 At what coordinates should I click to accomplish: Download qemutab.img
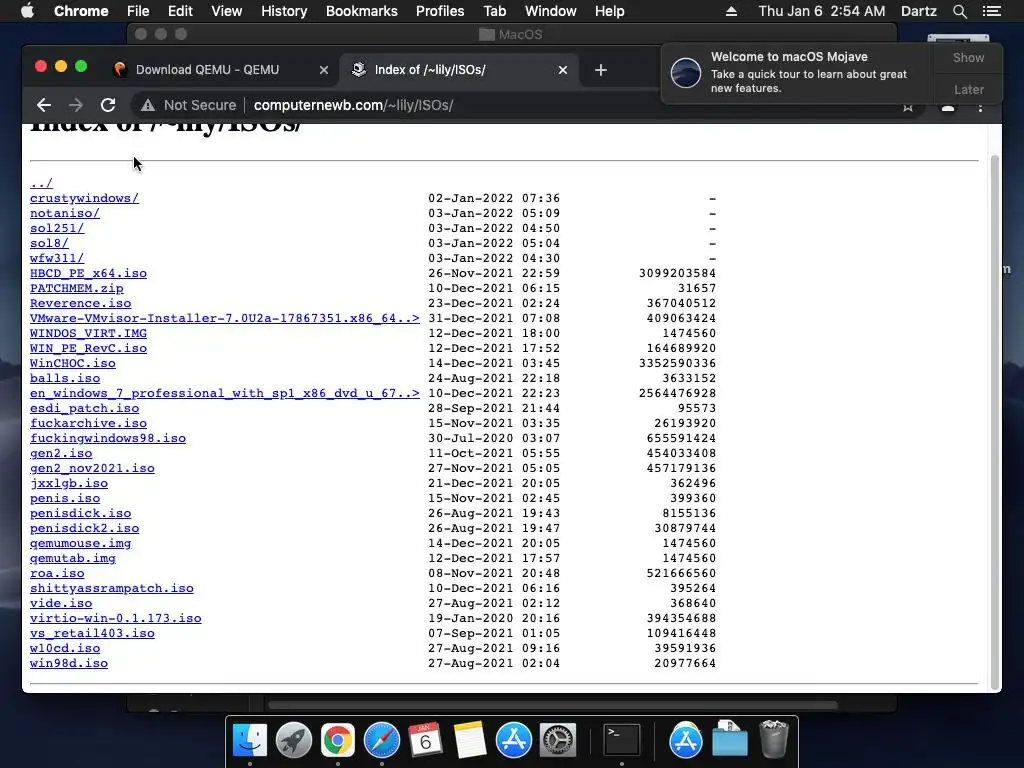coord(72,558)
